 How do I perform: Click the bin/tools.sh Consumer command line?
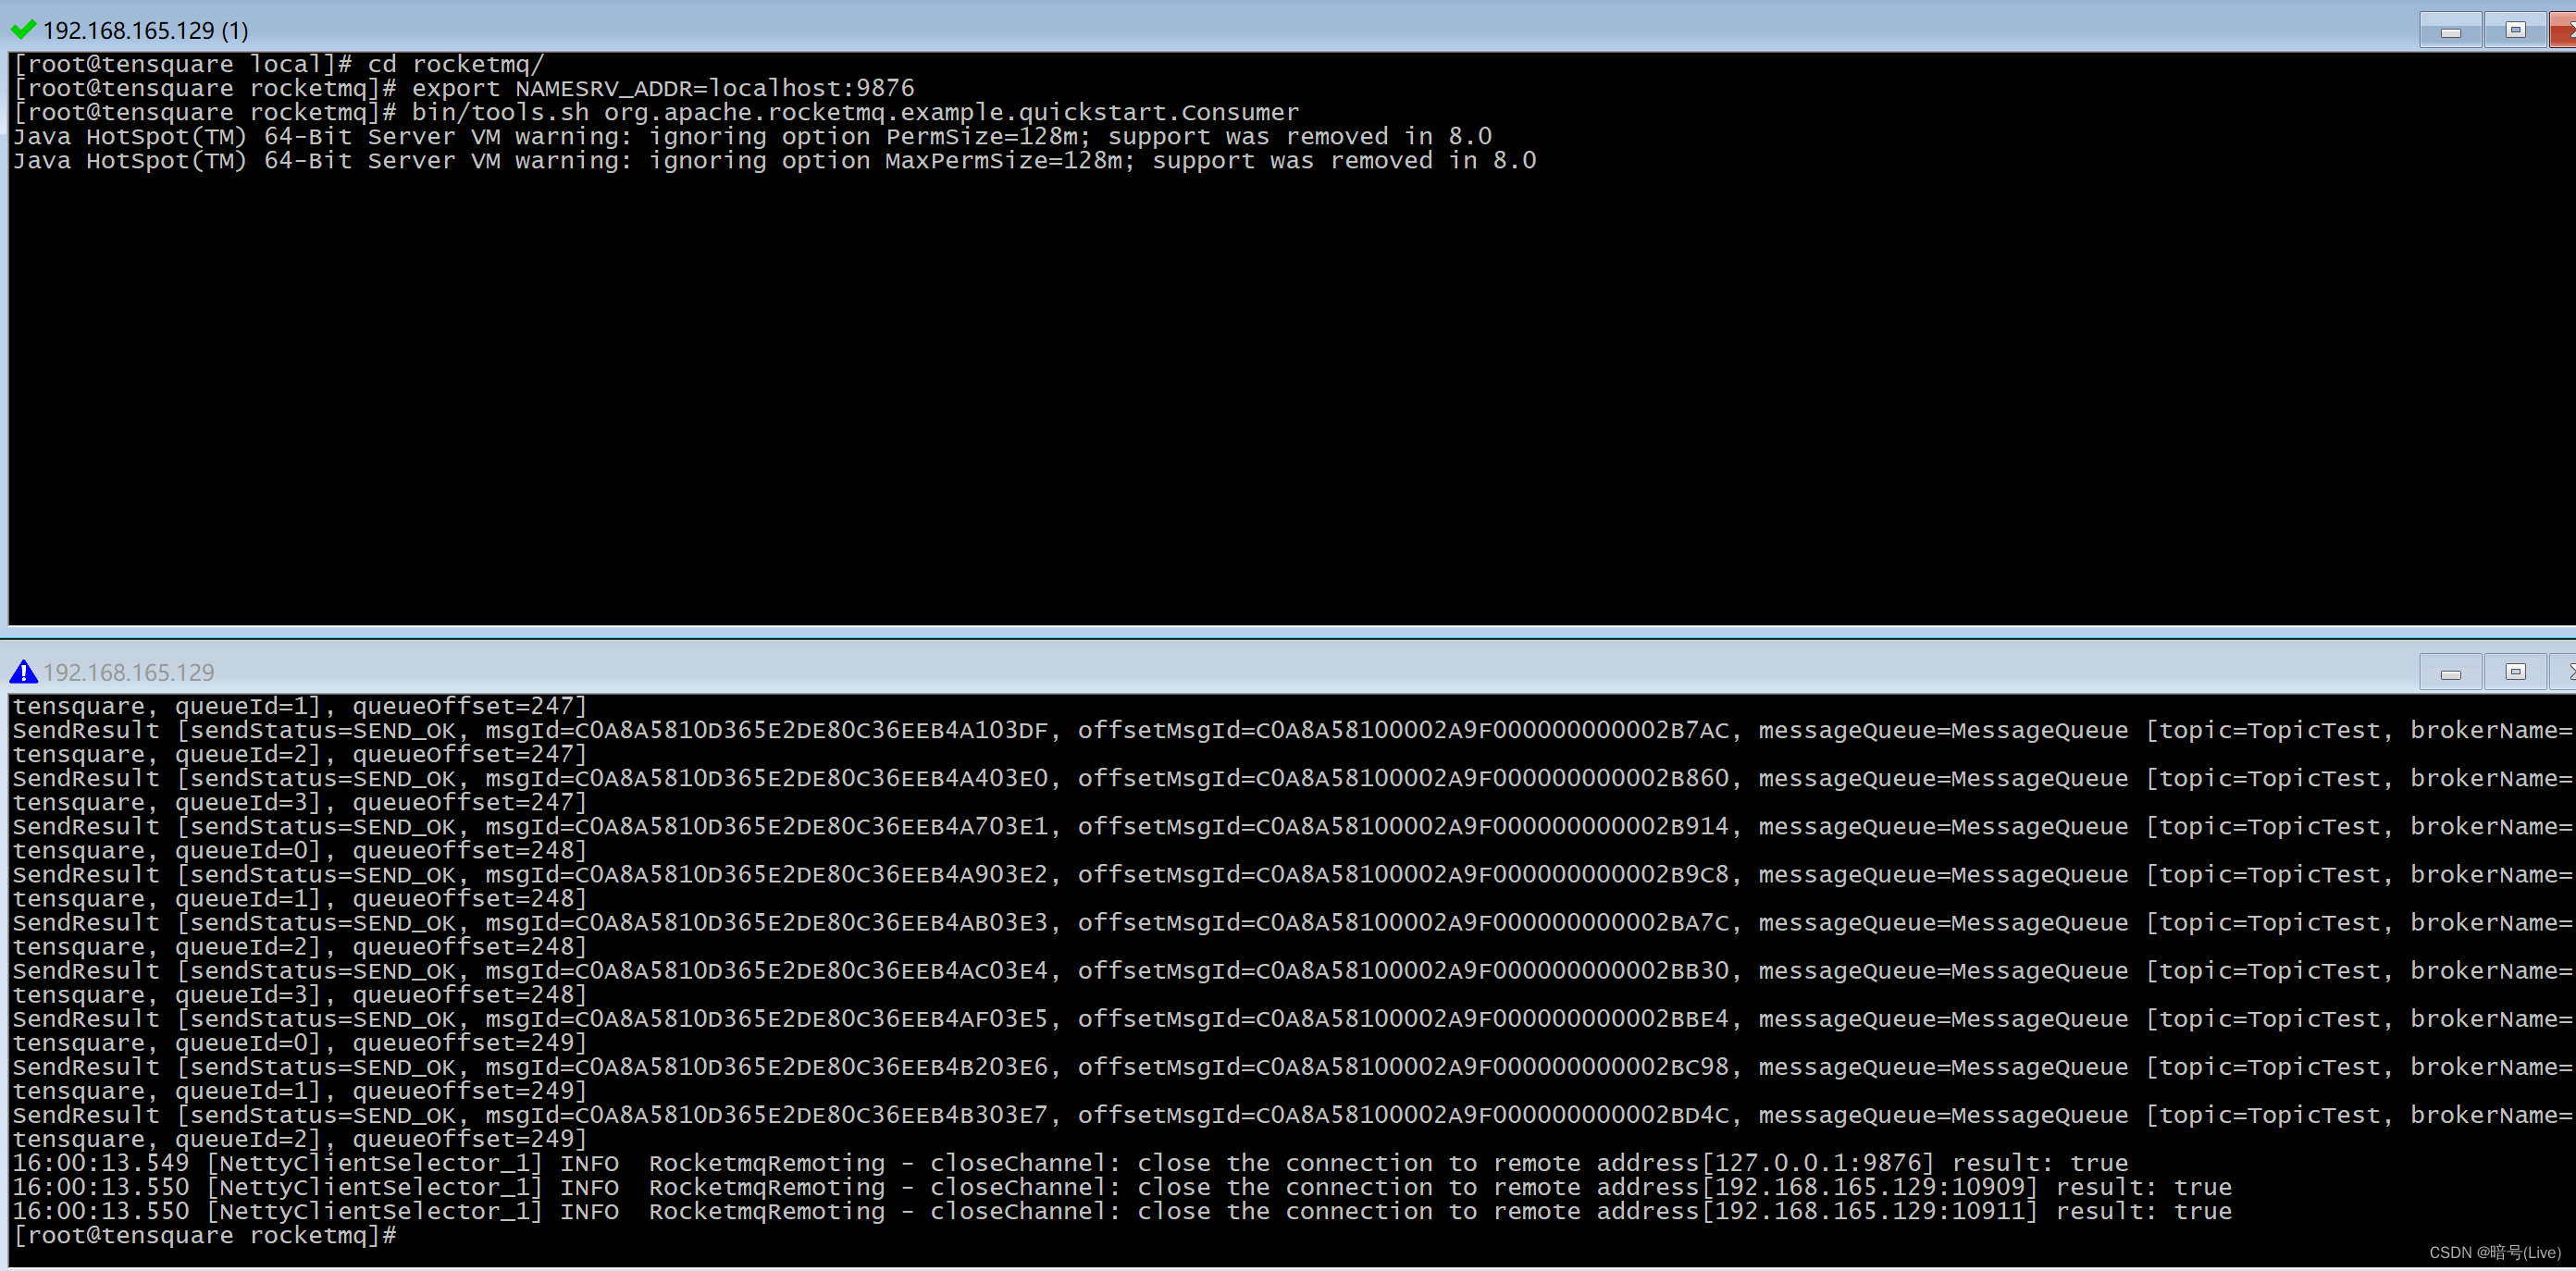854,112
